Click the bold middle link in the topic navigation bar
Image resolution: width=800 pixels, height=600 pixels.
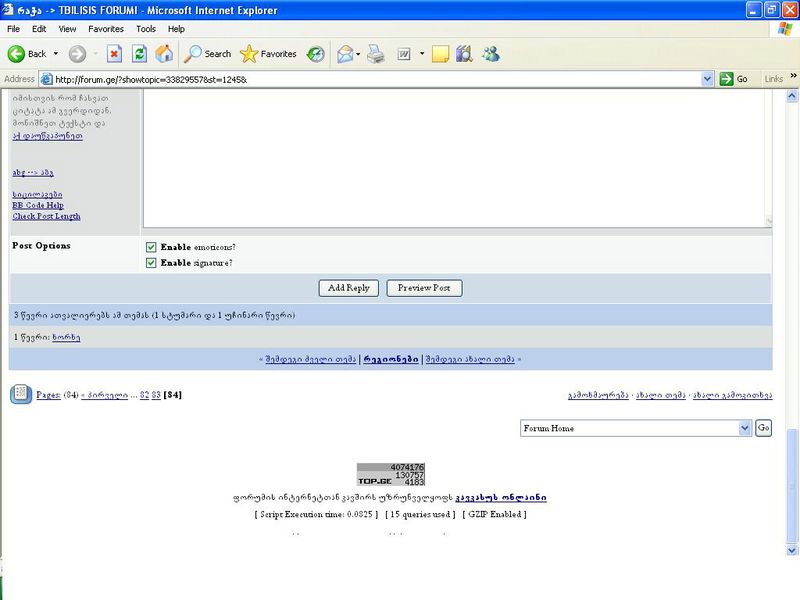(391, 359)
